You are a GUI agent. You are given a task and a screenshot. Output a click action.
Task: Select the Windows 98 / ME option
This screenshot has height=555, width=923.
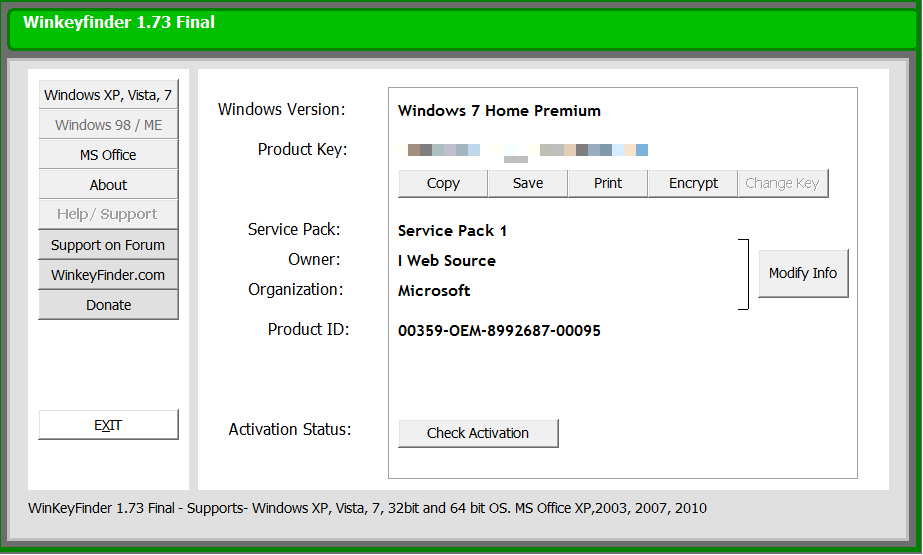click(108, 125)
